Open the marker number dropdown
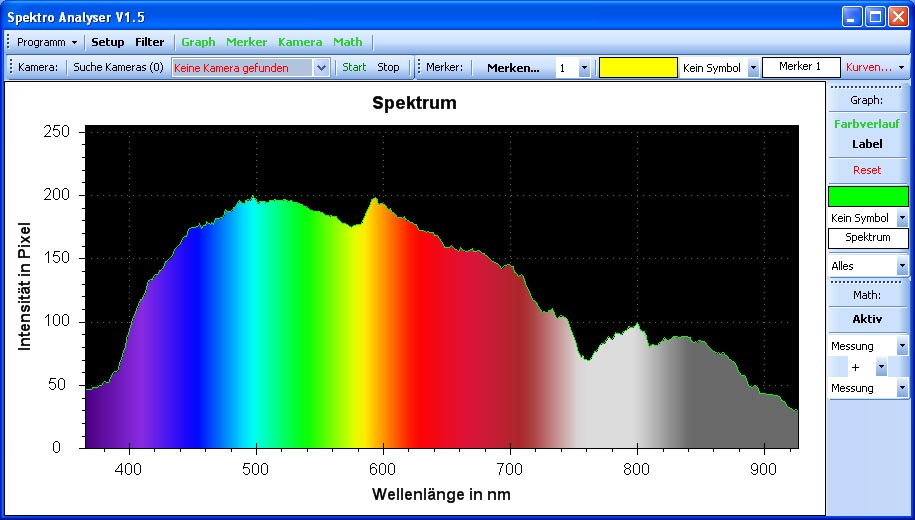 coord(585,68)
